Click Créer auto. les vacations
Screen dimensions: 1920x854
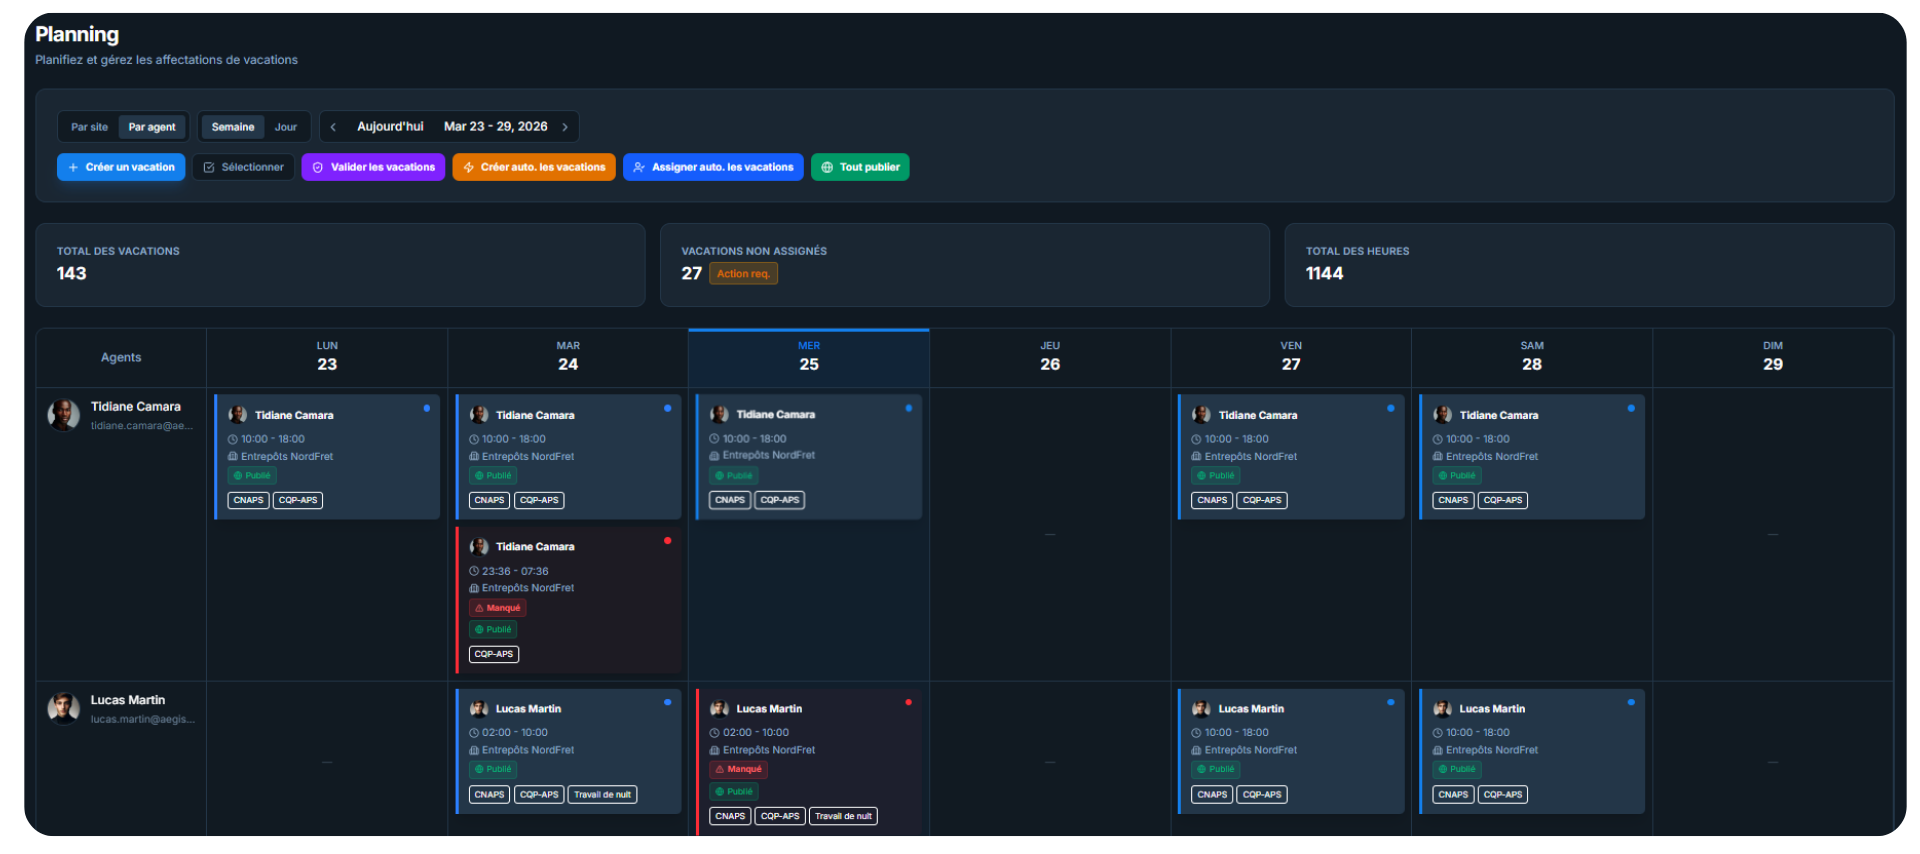coord(534,167)
